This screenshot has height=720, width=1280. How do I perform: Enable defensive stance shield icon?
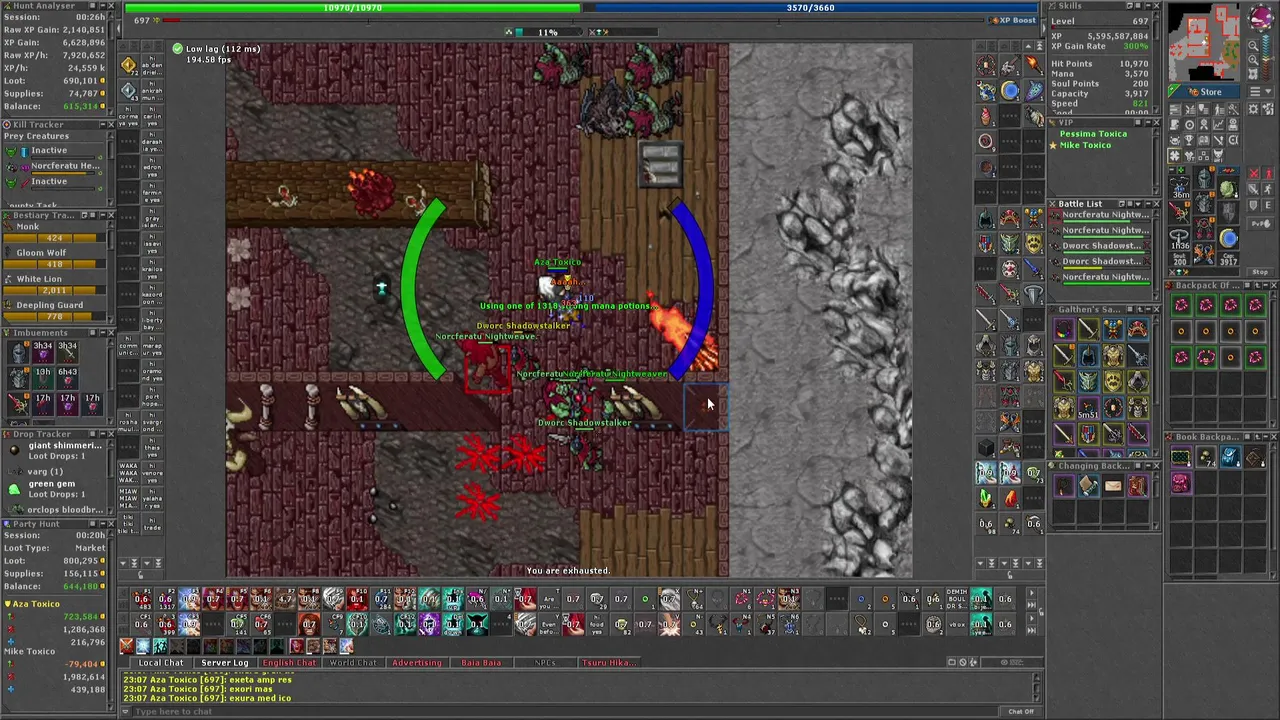click(1253, 205)
